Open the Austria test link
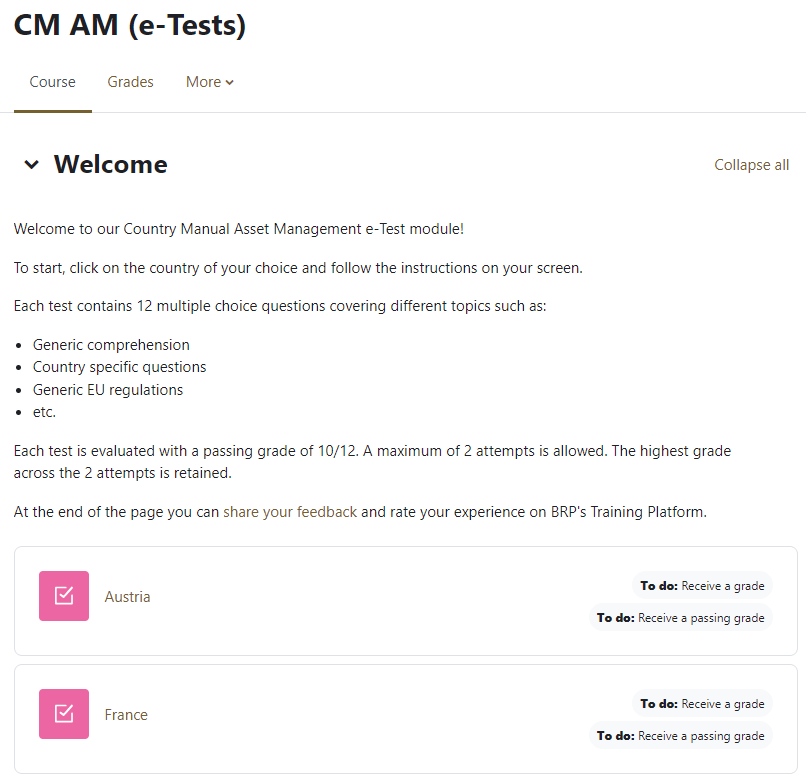 (127, 597)
